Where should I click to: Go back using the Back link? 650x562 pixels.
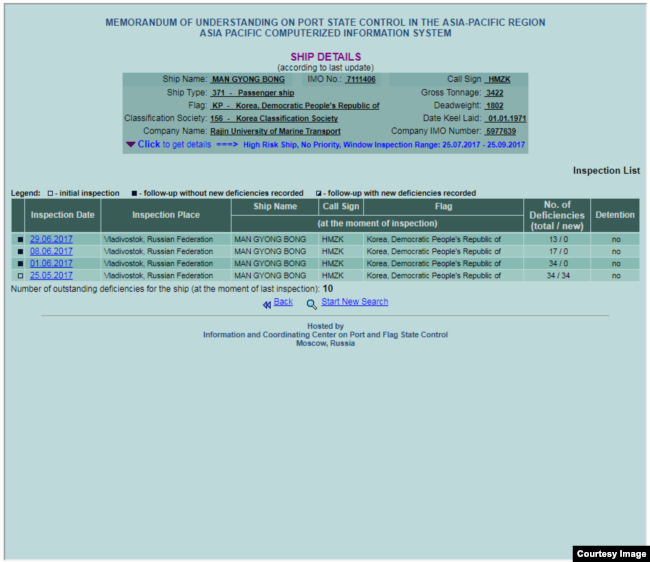283,302
